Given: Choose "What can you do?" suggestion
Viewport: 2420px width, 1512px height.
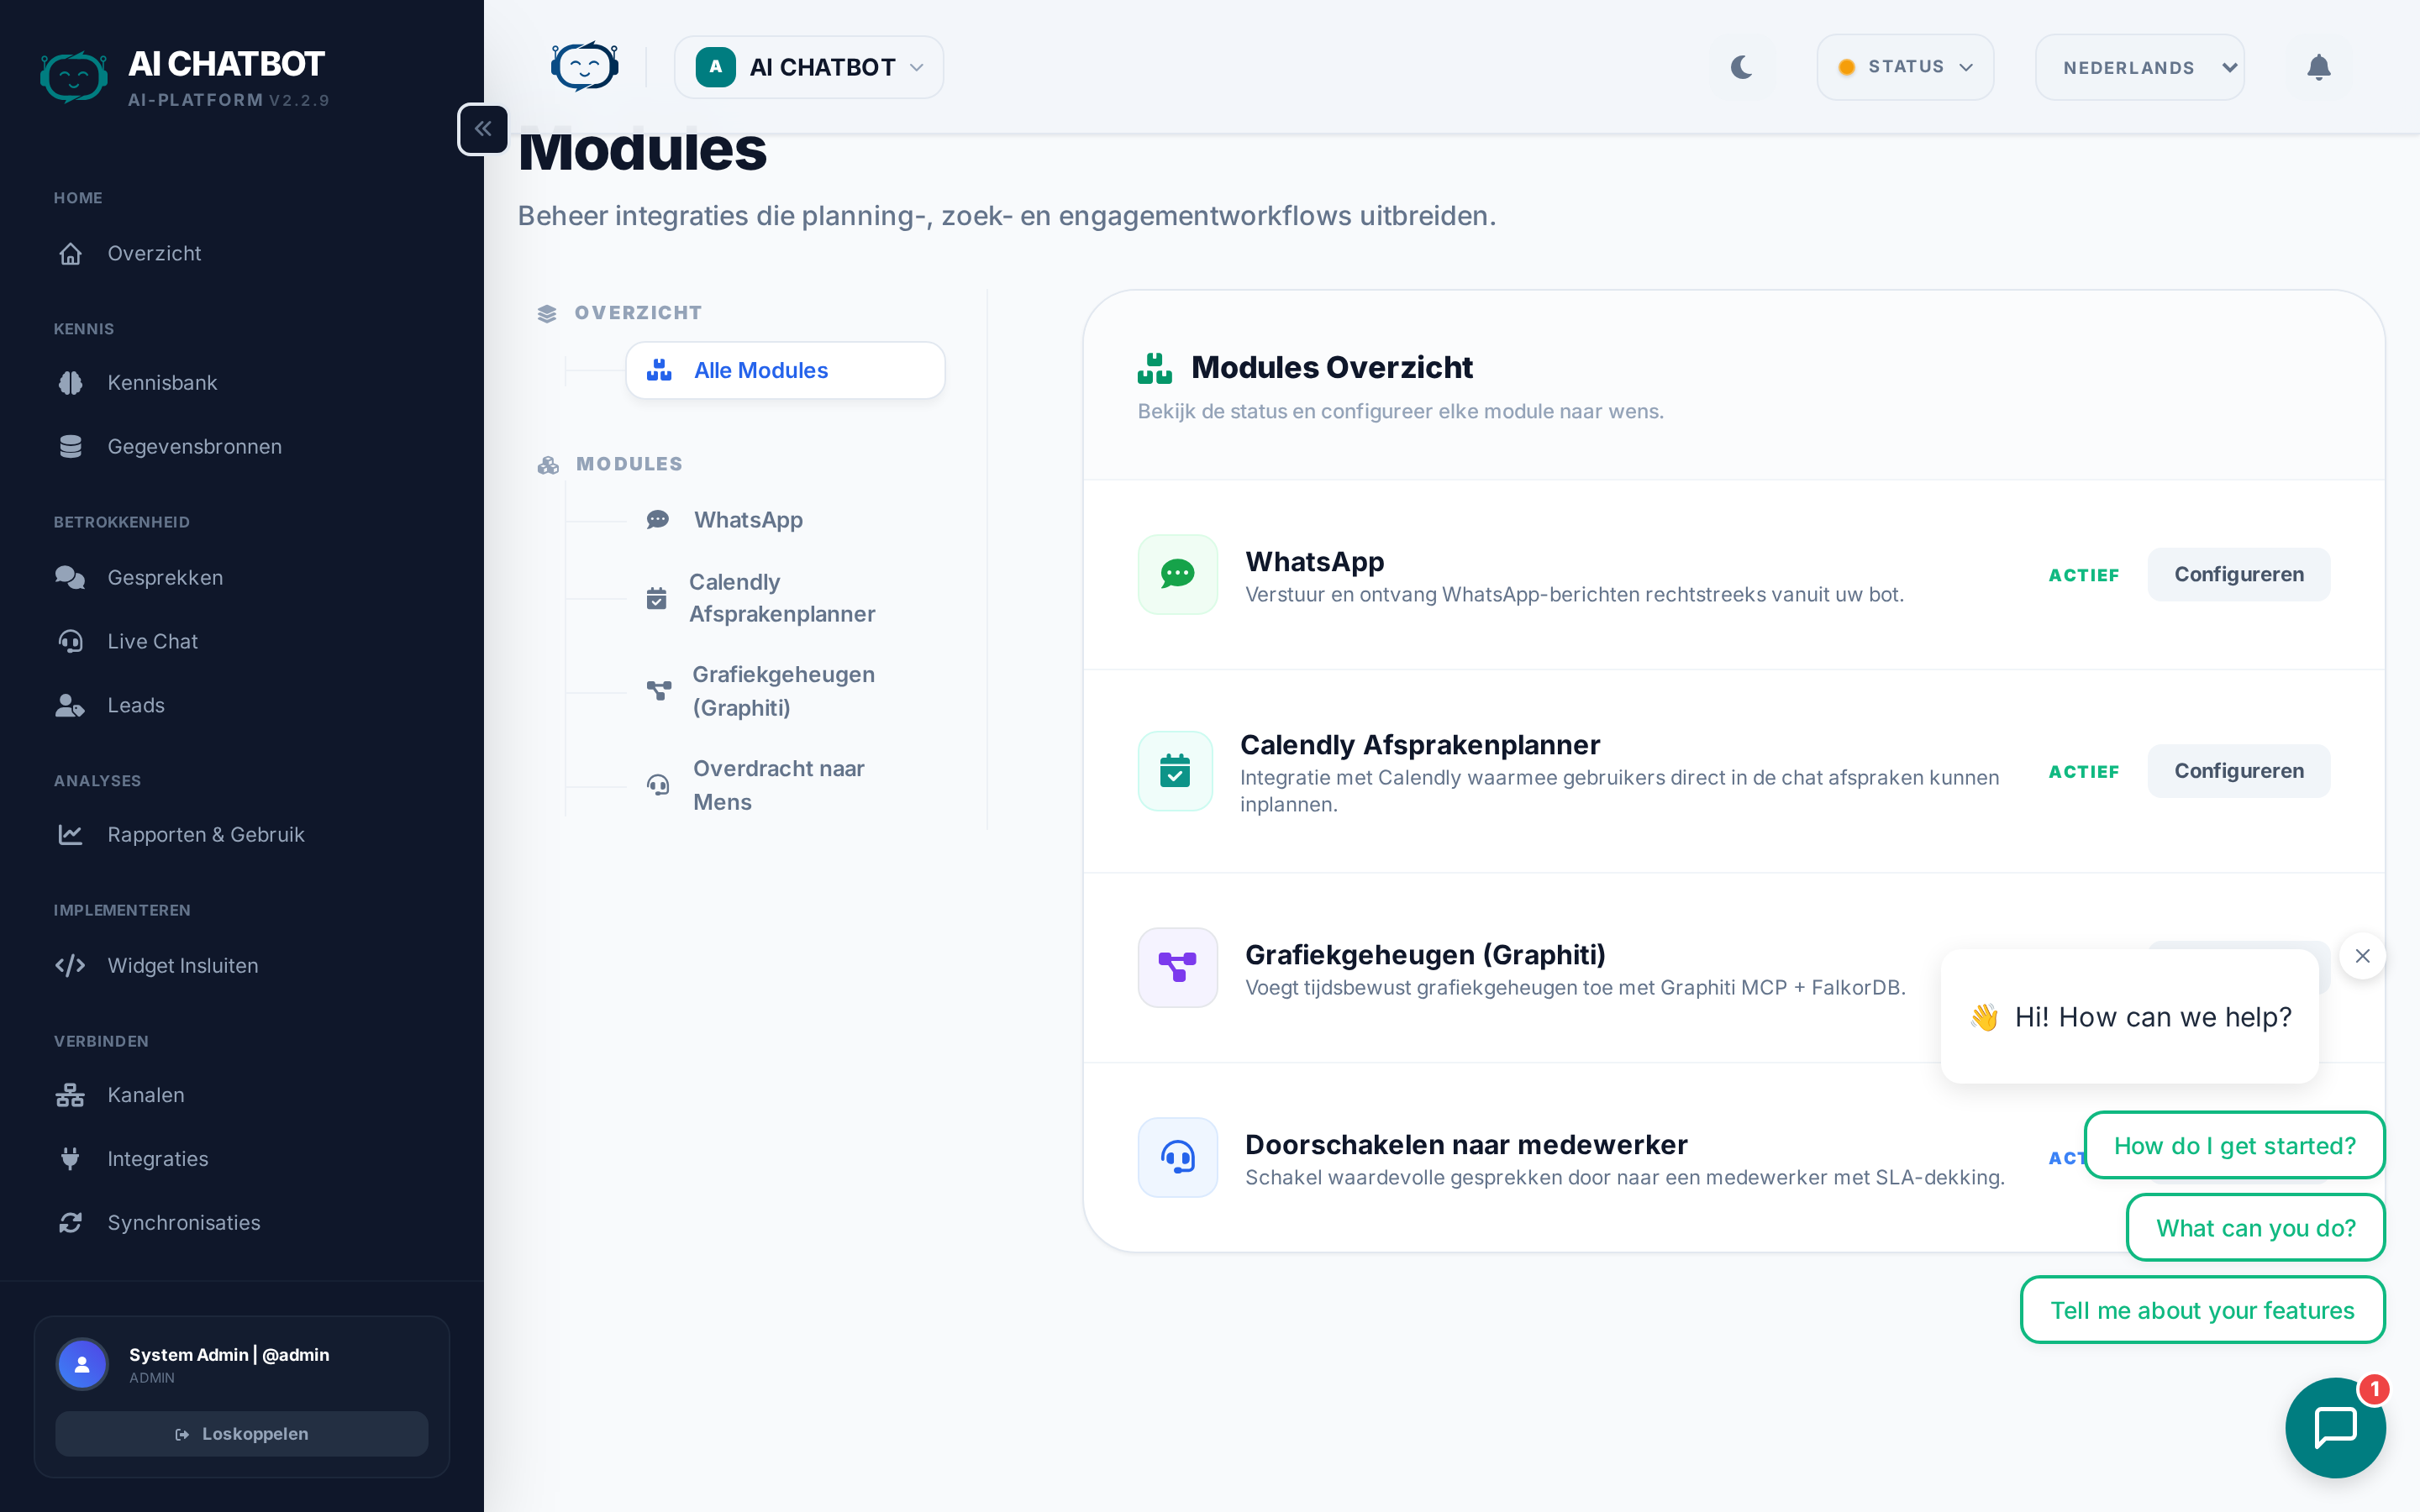Looking at the screenshot, I should coord(2255,1228).
